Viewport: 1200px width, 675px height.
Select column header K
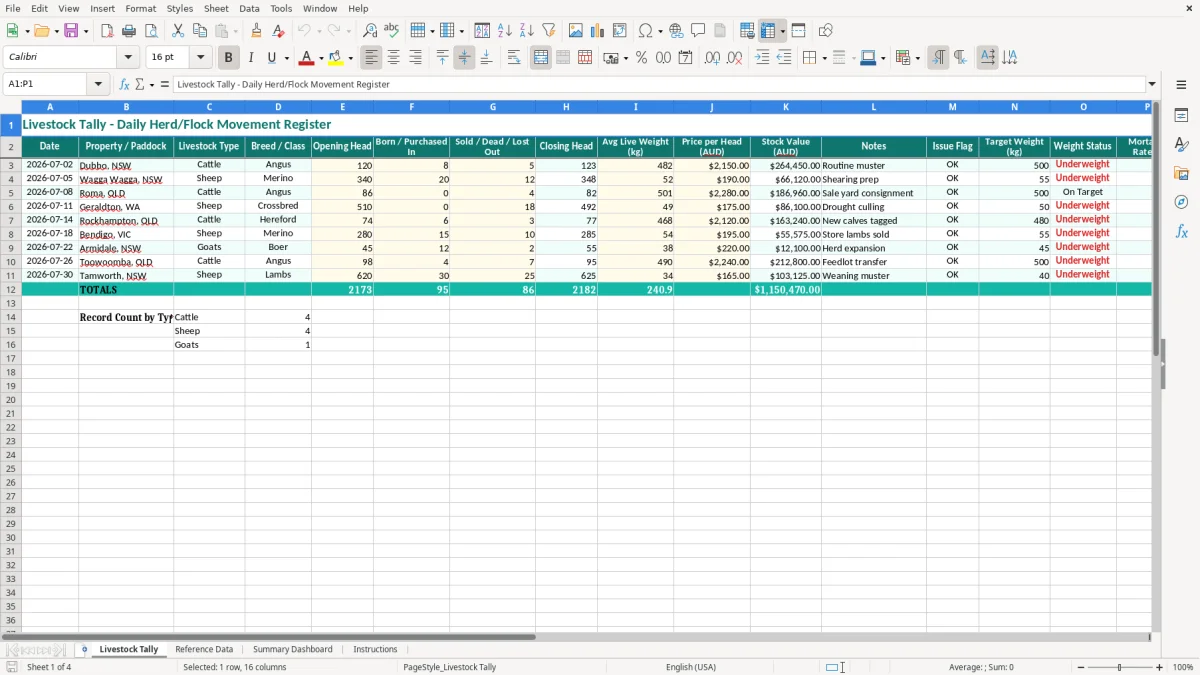(x=785, y=107)
